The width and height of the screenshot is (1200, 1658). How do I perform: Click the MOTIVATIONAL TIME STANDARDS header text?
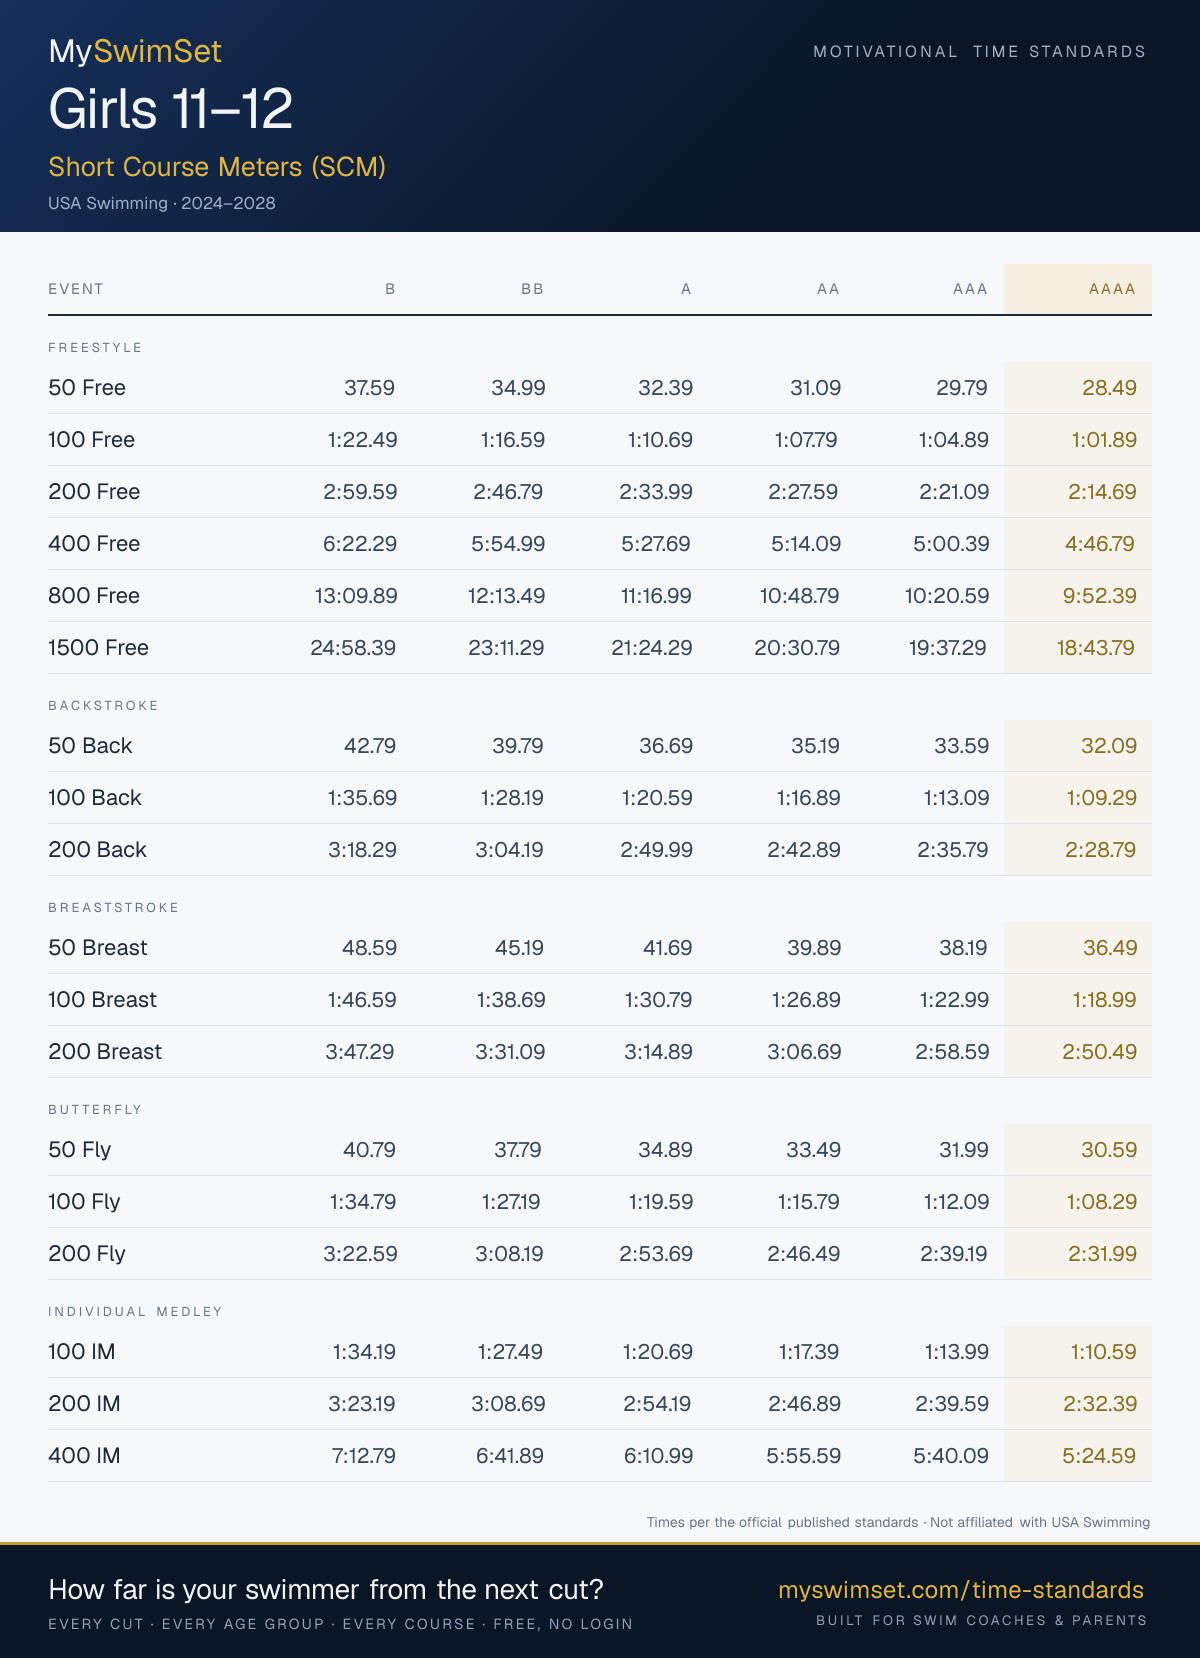tap(980, 51)
